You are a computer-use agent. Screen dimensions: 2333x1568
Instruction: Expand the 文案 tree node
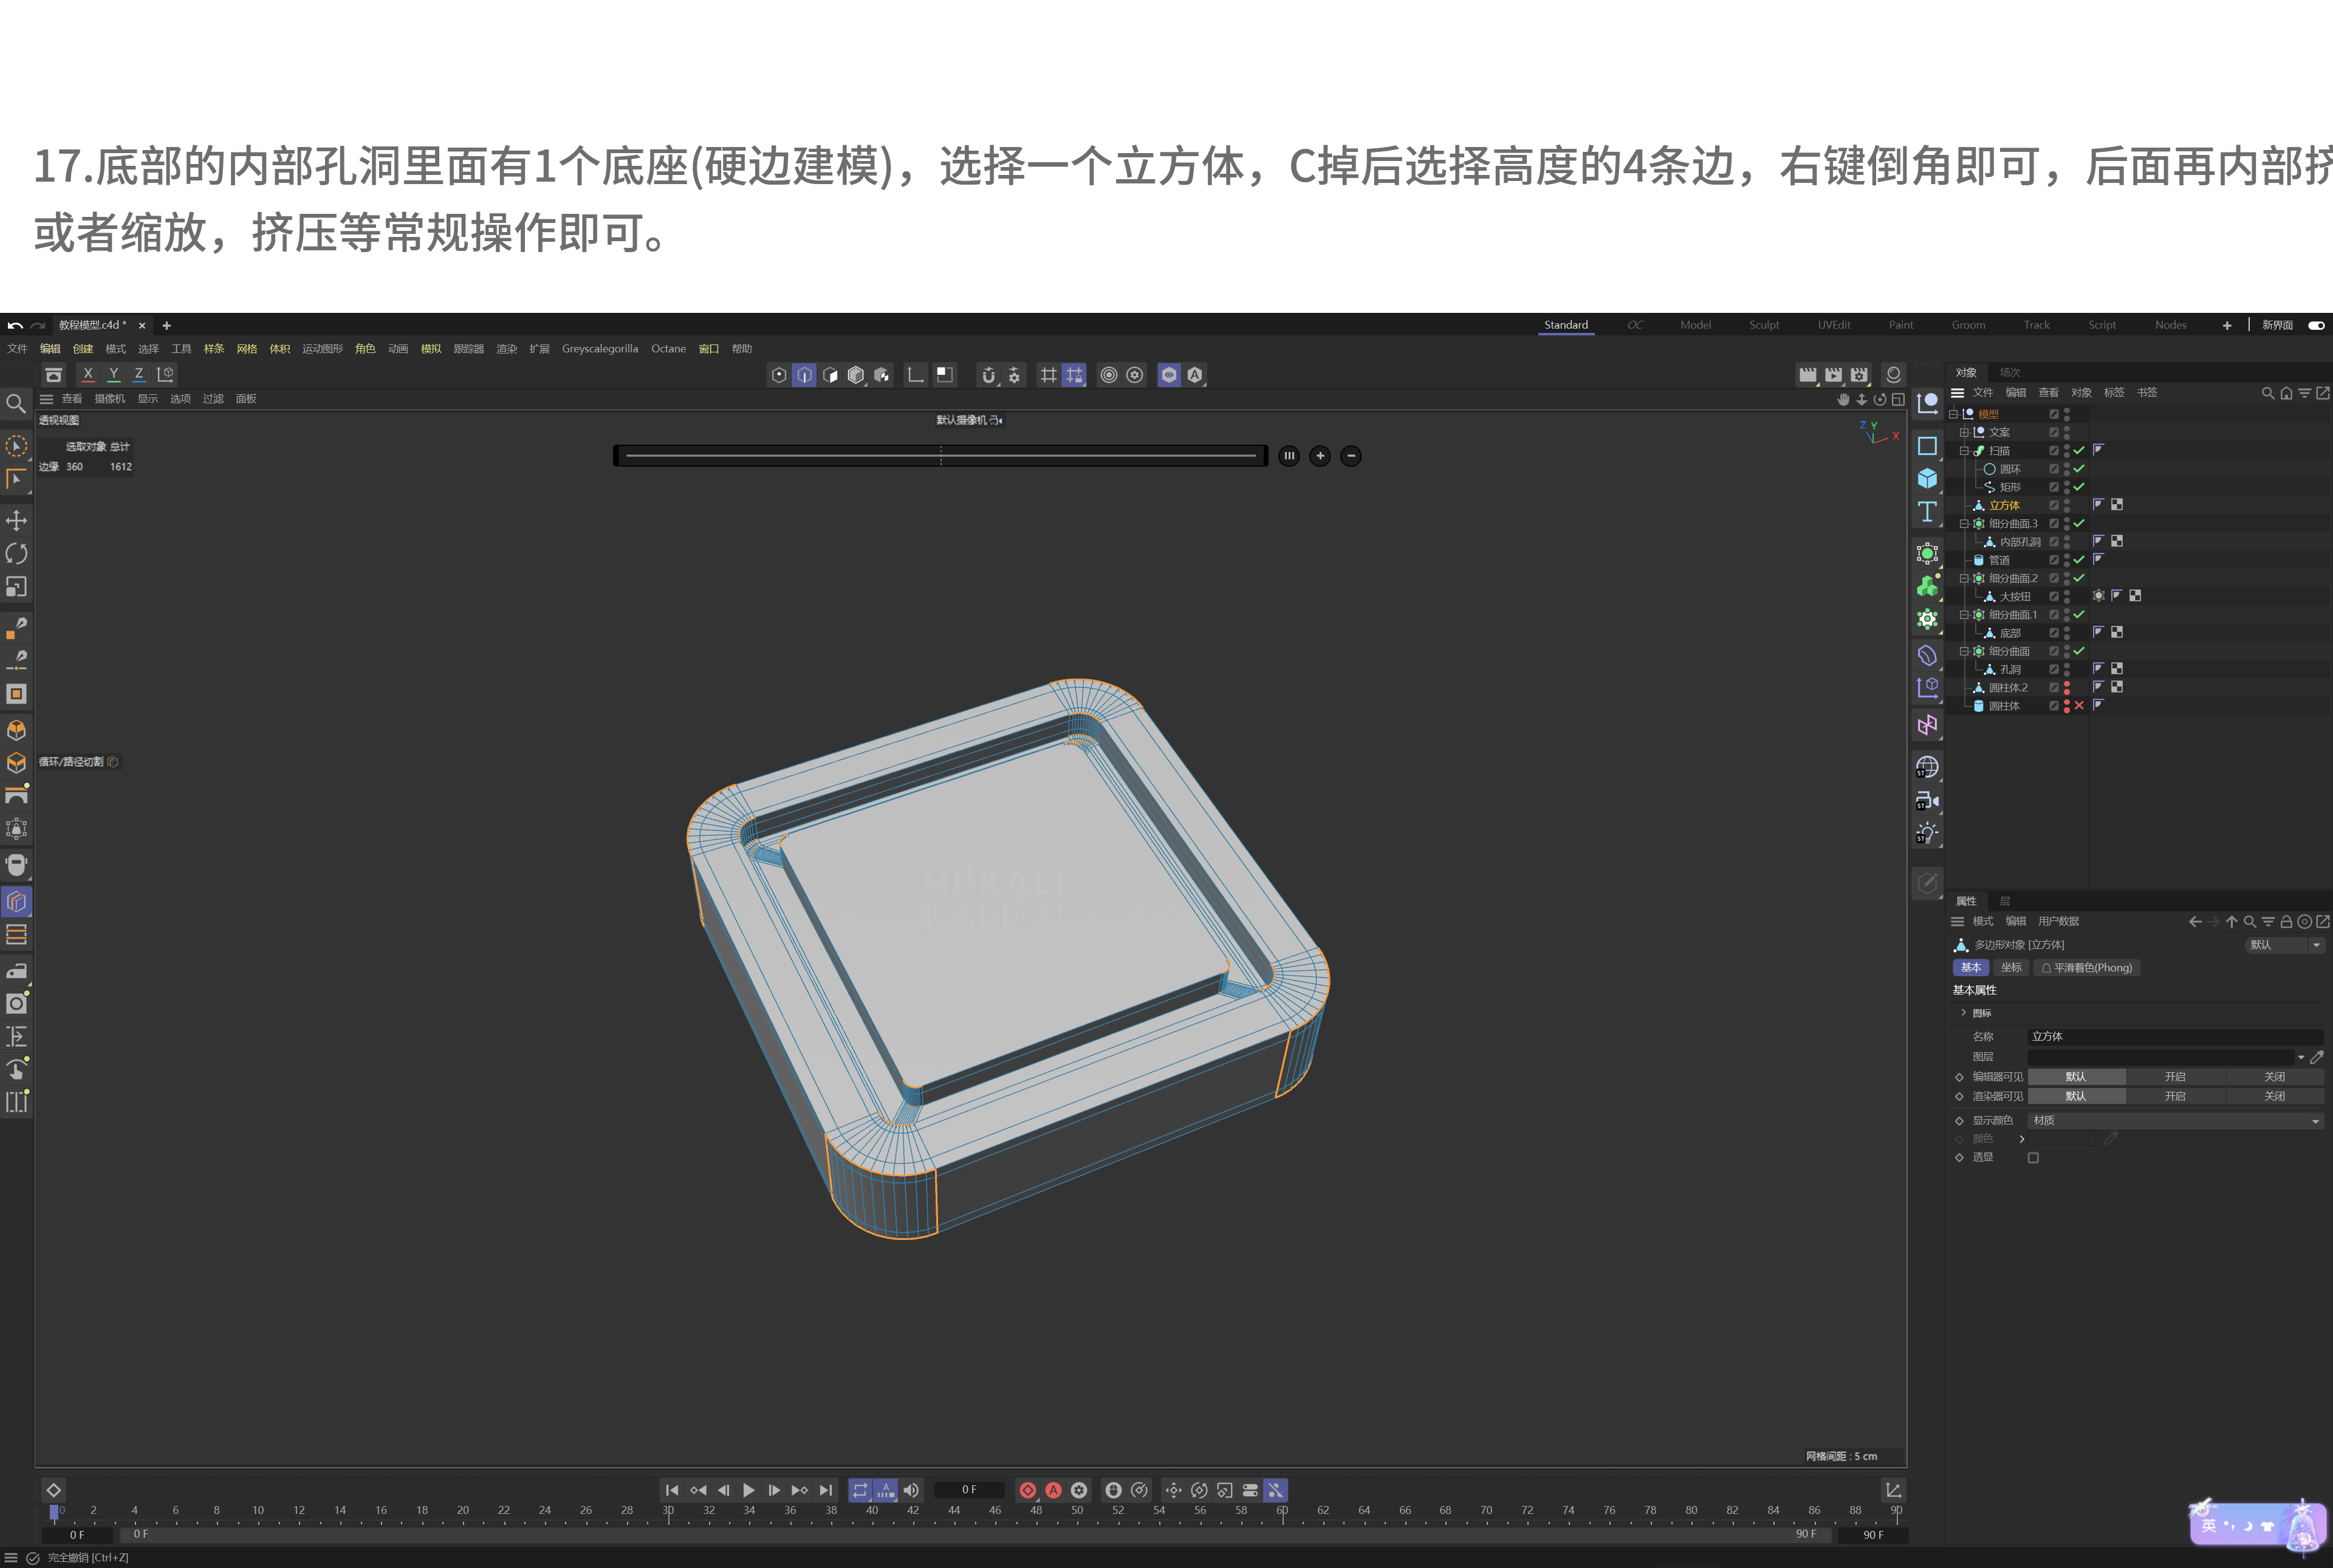(1964, 432)
